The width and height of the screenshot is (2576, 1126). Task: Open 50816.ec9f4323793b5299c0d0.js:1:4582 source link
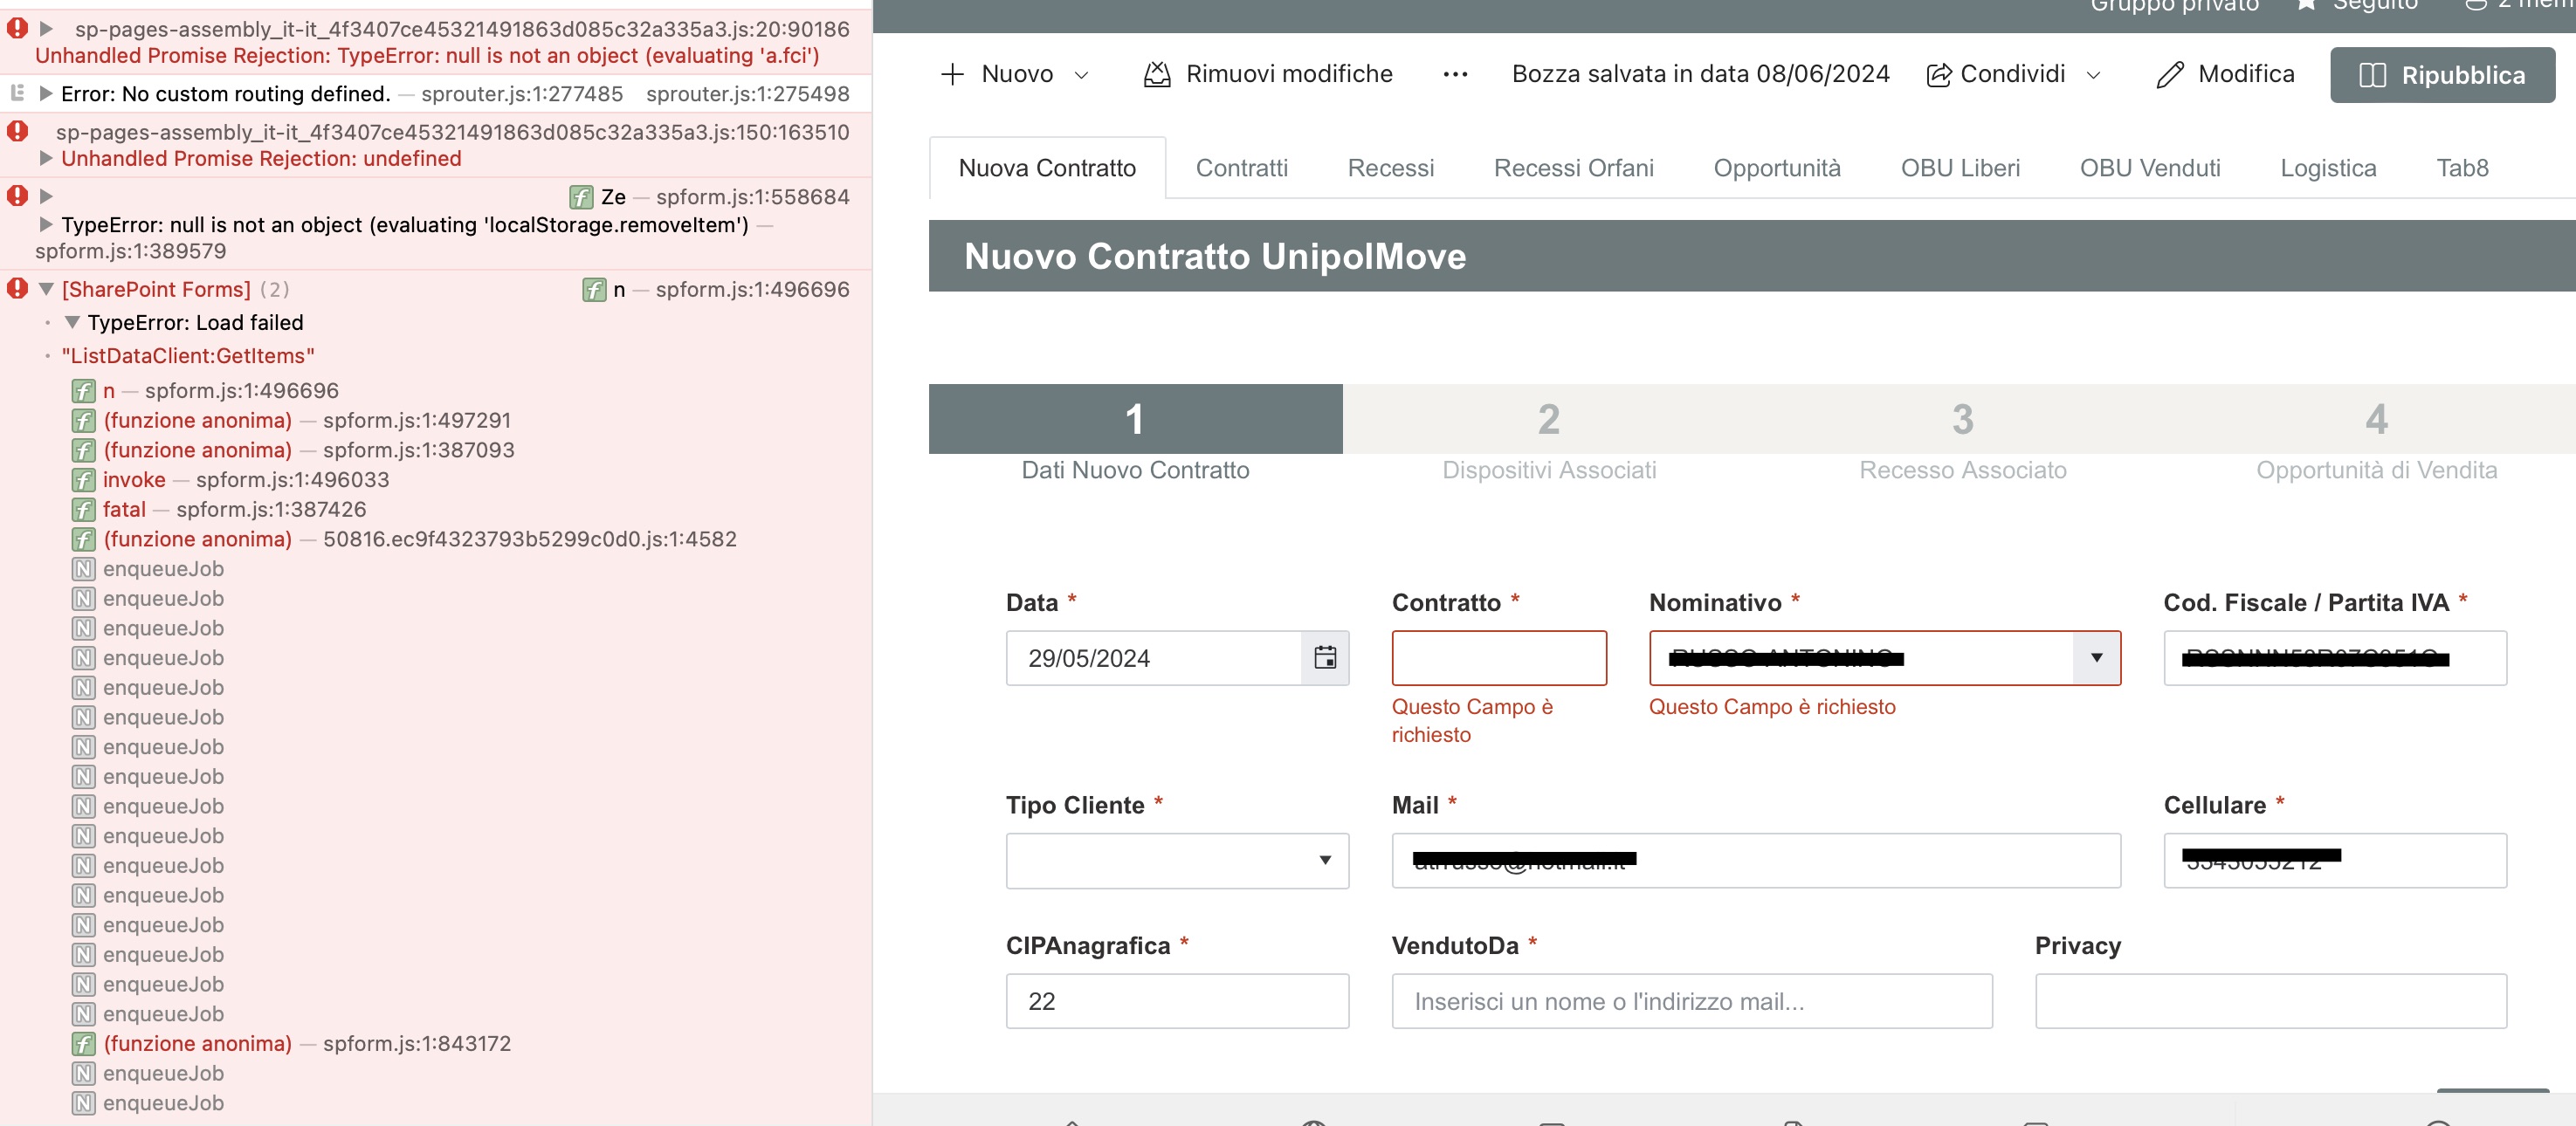(x=530, y=539)
